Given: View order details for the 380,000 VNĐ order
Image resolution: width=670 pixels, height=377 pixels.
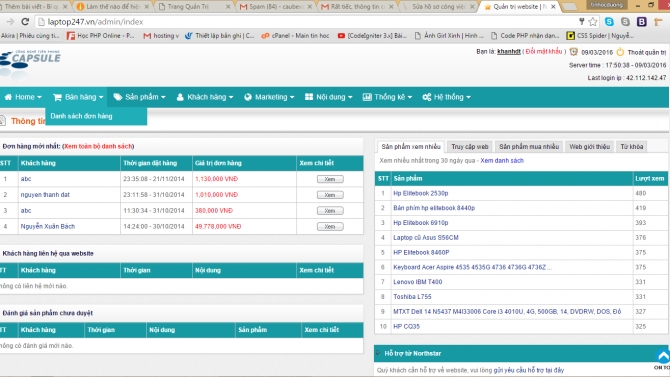Looking at the screenshot, I should [330, 211].
